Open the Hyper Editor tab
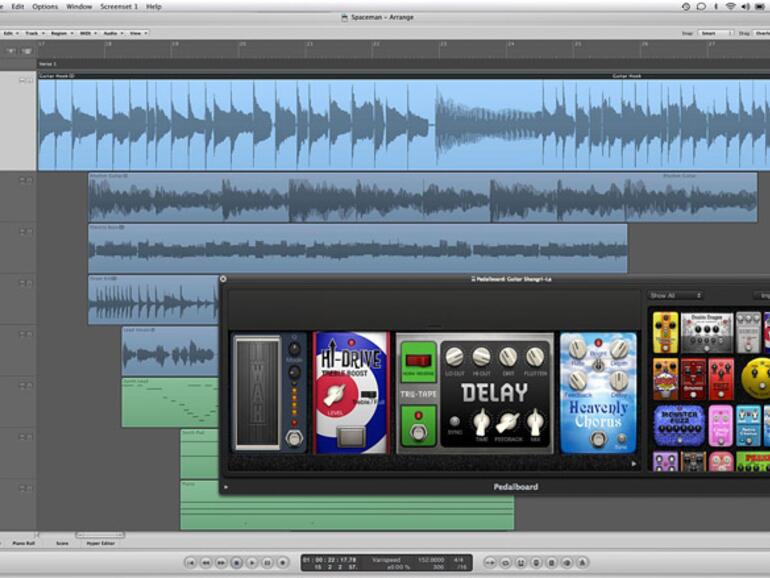This screenshot has width=770, height=578. click(x=100, y=543)
